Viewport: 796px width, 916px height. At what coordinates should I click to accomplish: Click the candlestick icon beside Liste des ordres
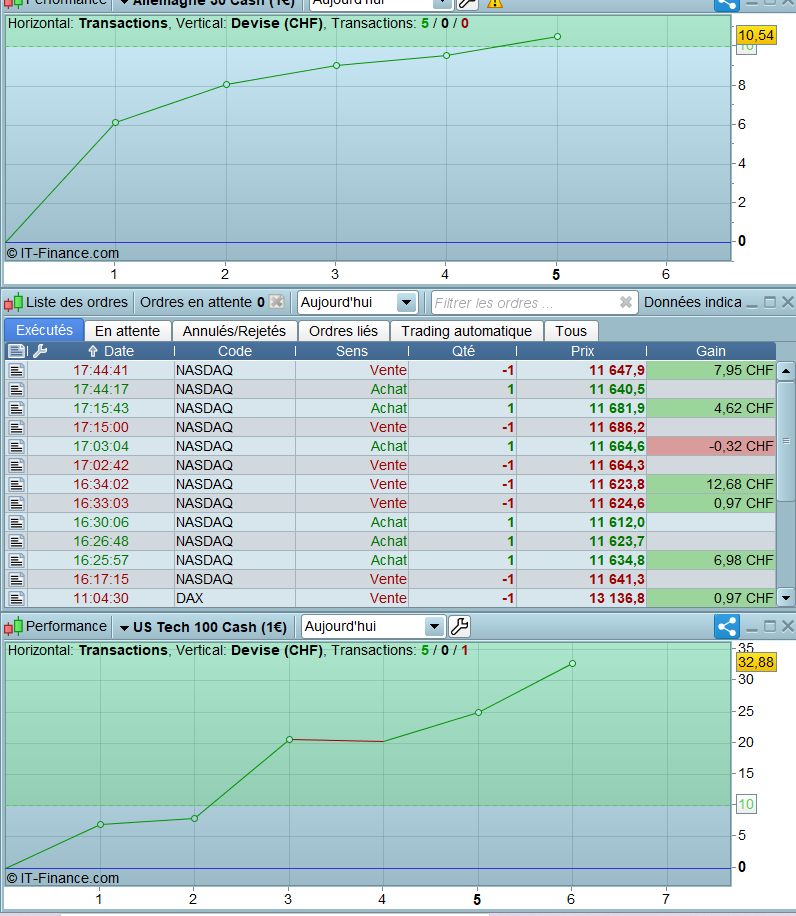(x=13, y=303)
